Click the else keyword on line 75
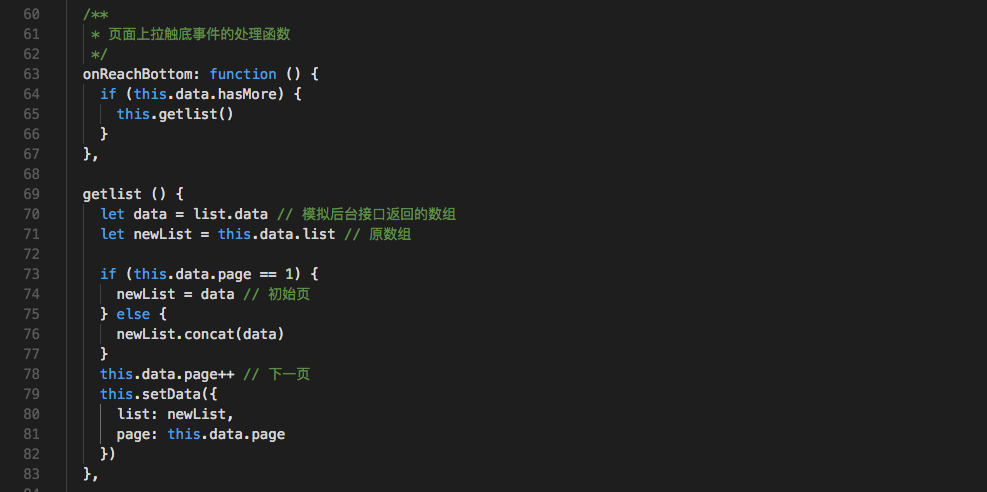Viewport: 987px width, 492px height. point(133,315)
